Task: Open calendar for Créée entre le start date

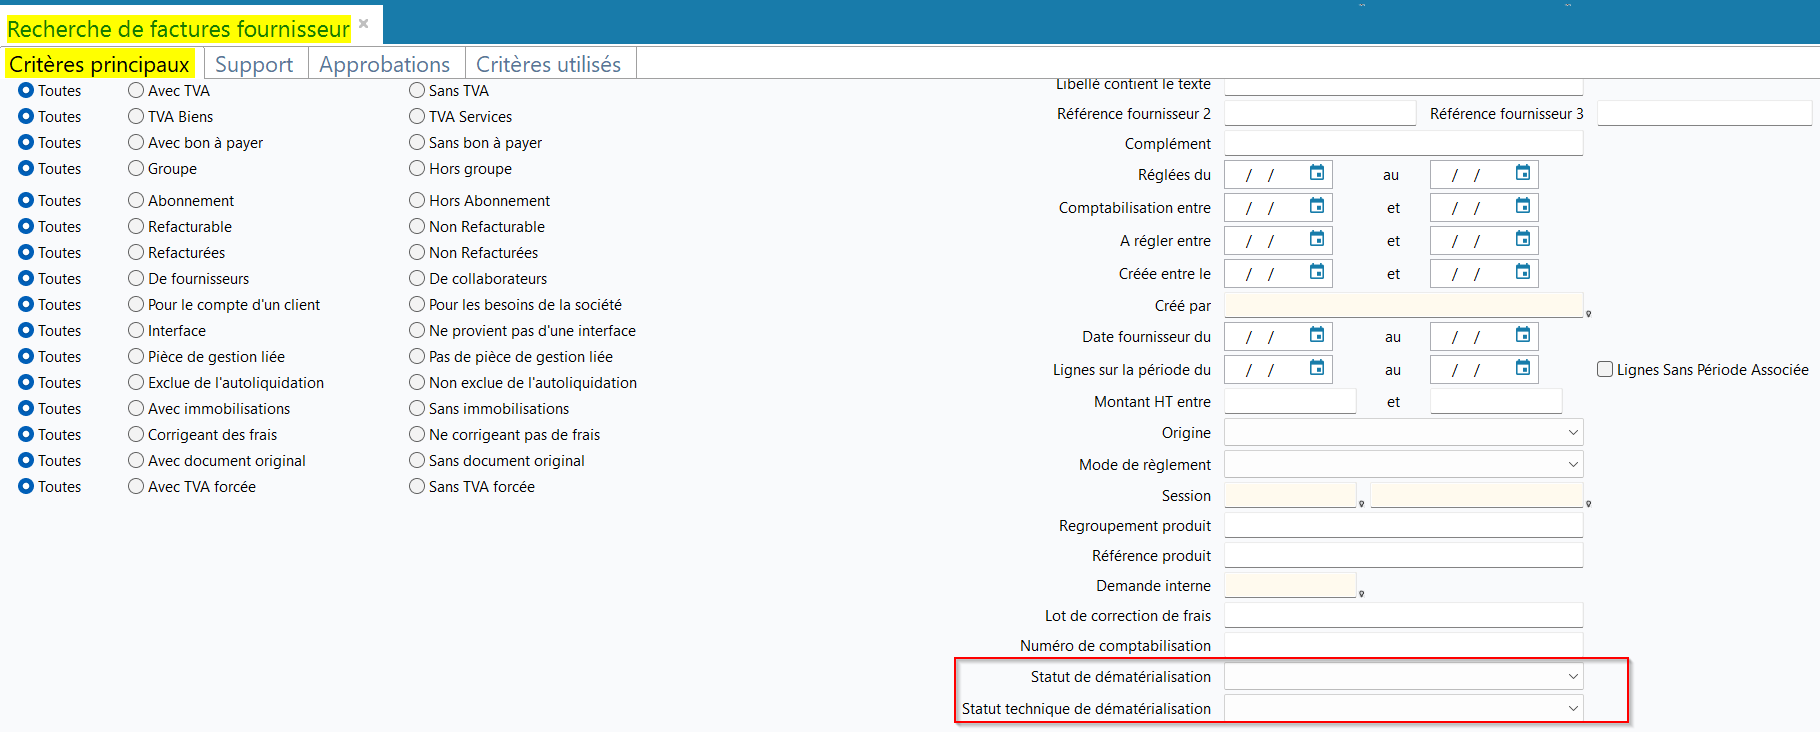Action: coord(1317,272)
